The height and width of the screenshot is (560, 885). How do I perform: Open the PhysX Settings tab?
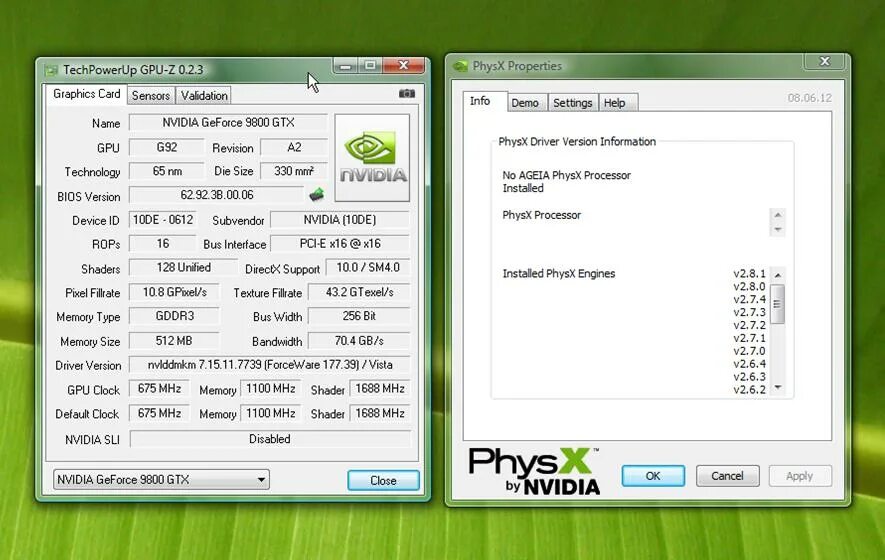(x=572, y=103)
